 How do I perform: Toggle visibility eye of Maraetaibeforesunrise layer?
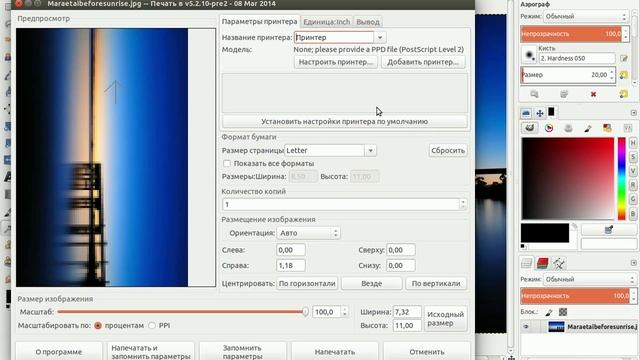click(526, 327)
